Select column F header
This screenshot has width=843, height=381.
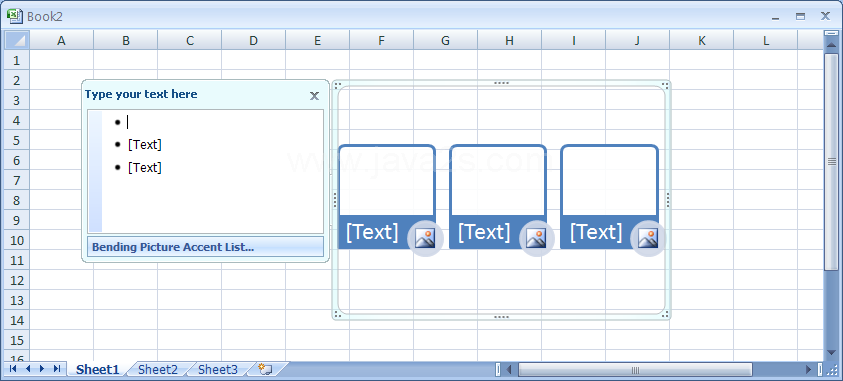click(x=382, y=40)
